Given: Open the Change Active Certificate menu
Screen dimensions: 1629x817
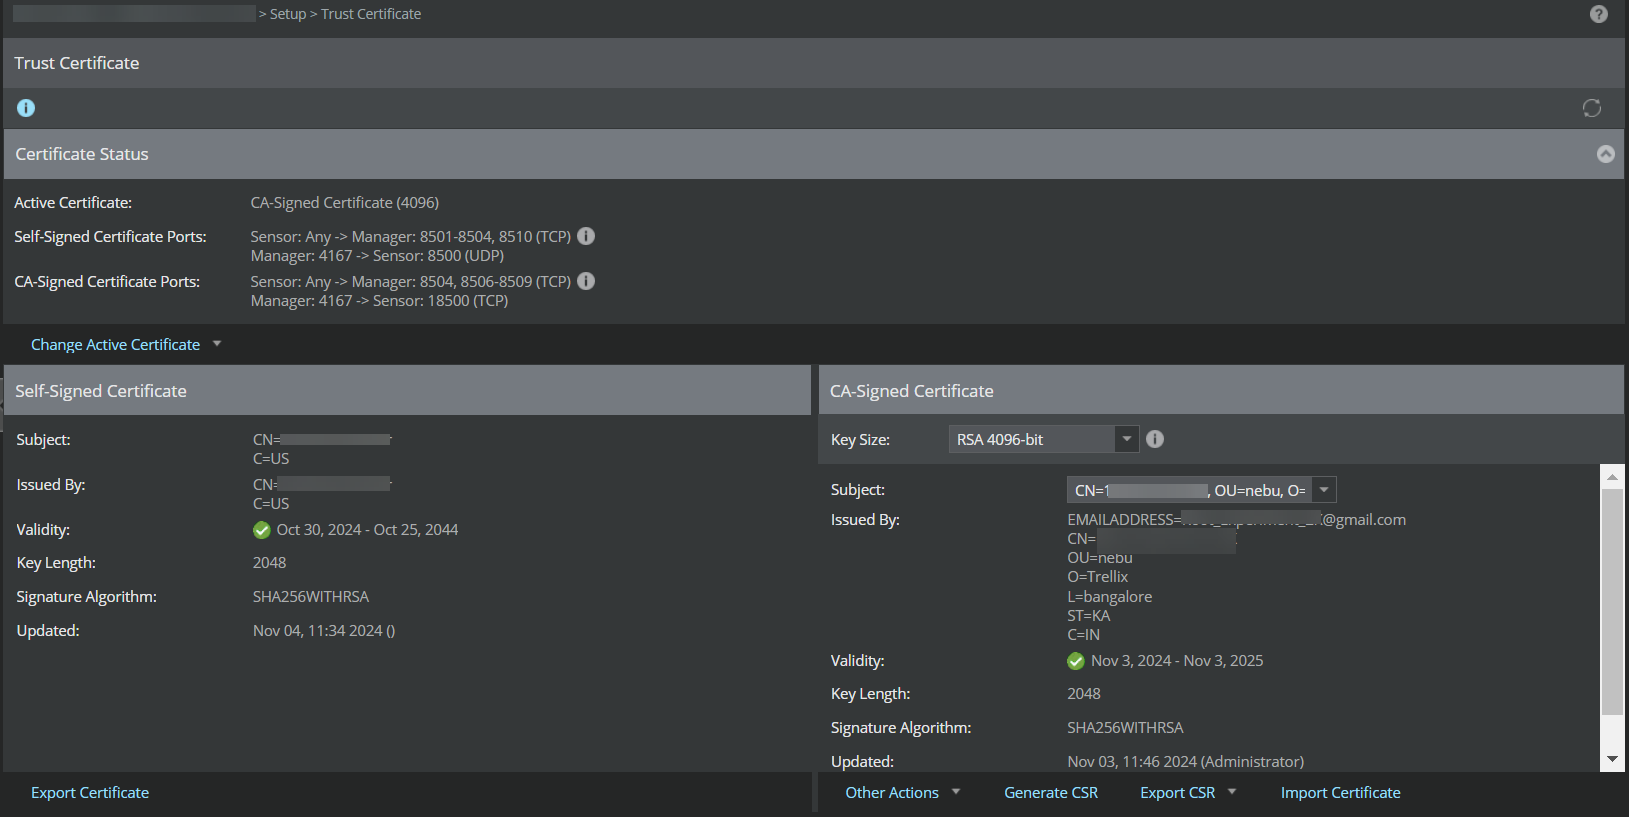Looking at the screenshot, I should point(126,344).
